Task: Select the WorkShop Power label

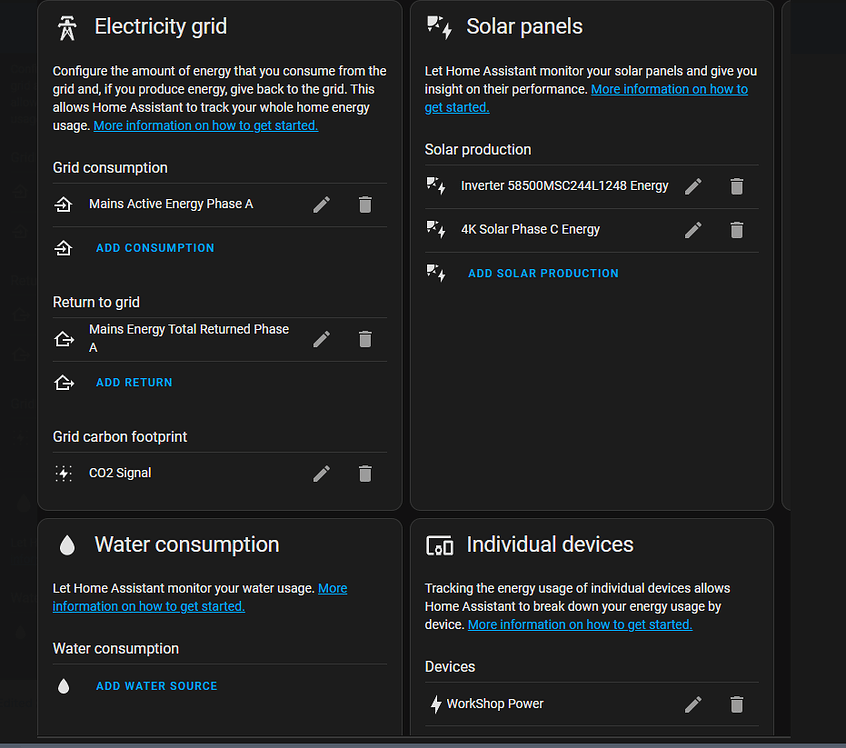Action: [495, 704]
